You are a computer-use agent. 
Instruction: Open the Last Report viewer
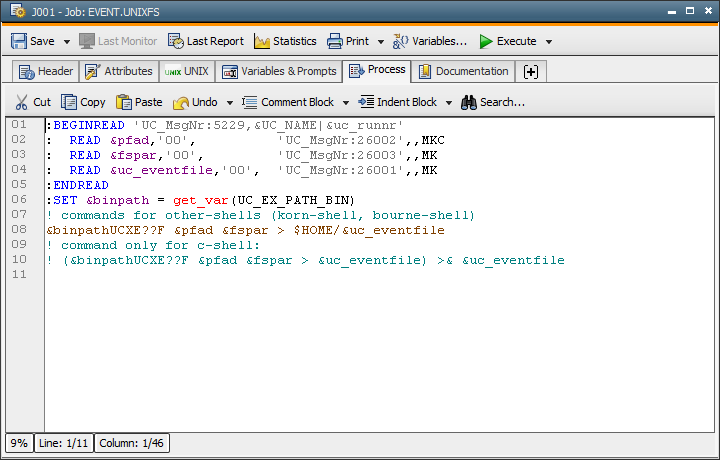(205, 41)
